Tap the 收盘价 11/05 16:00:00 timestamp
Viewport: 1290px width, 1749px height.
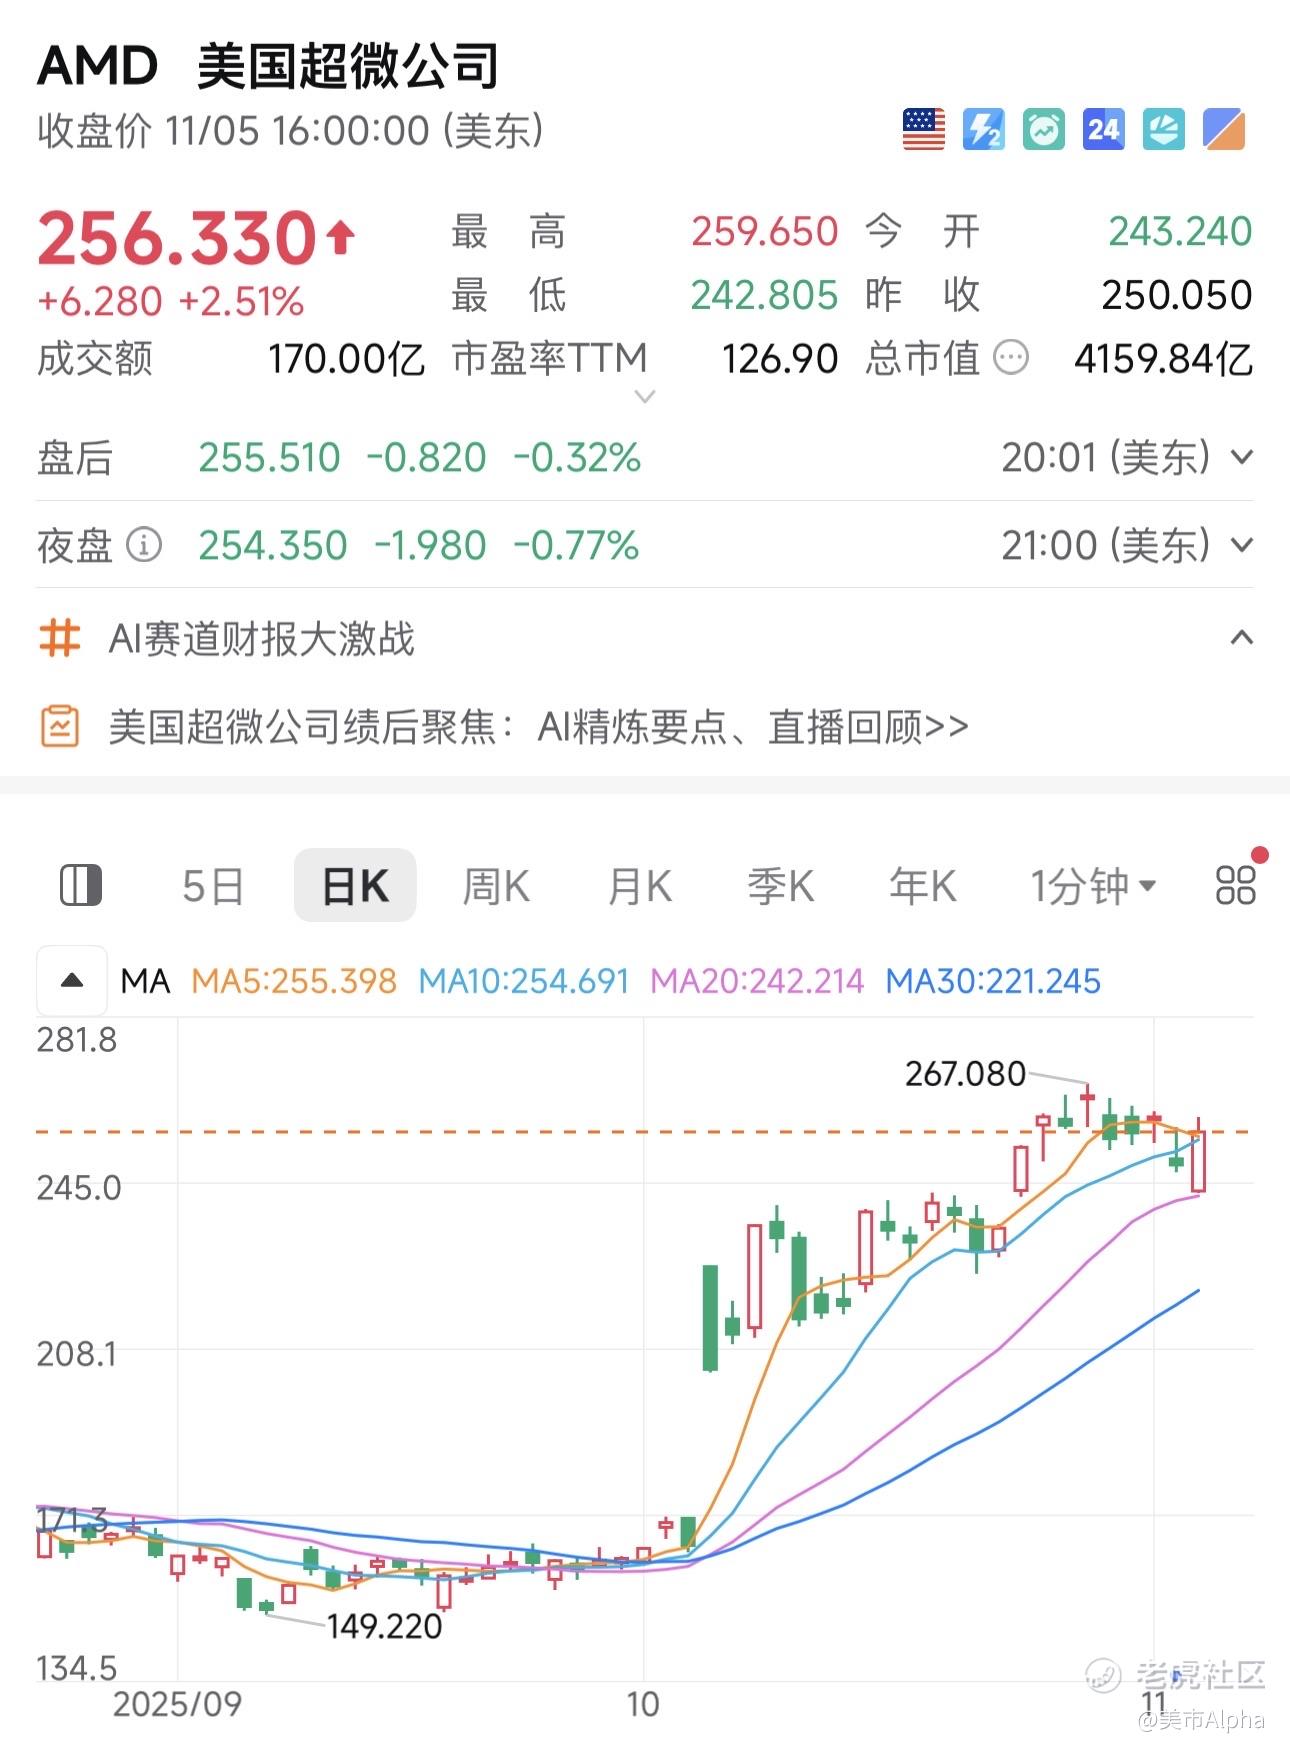290,131
